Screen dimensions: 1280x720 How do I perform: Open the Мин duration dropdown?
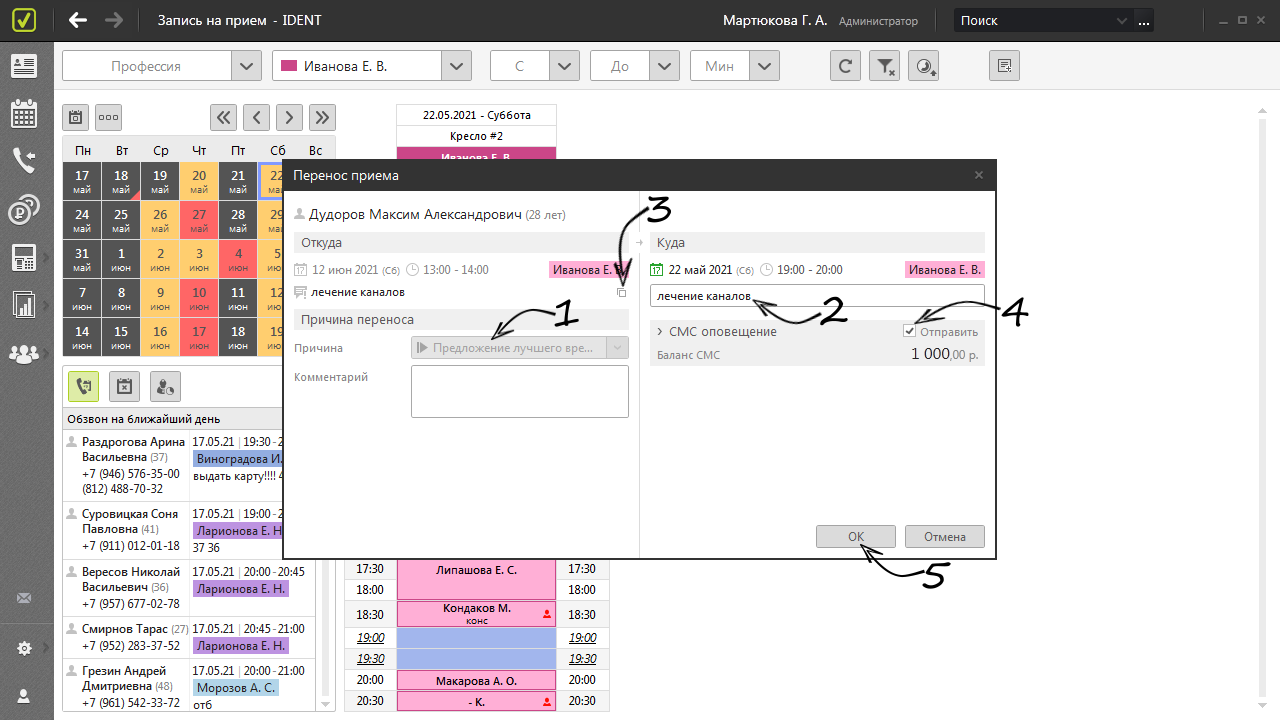(x=765, y=66)
